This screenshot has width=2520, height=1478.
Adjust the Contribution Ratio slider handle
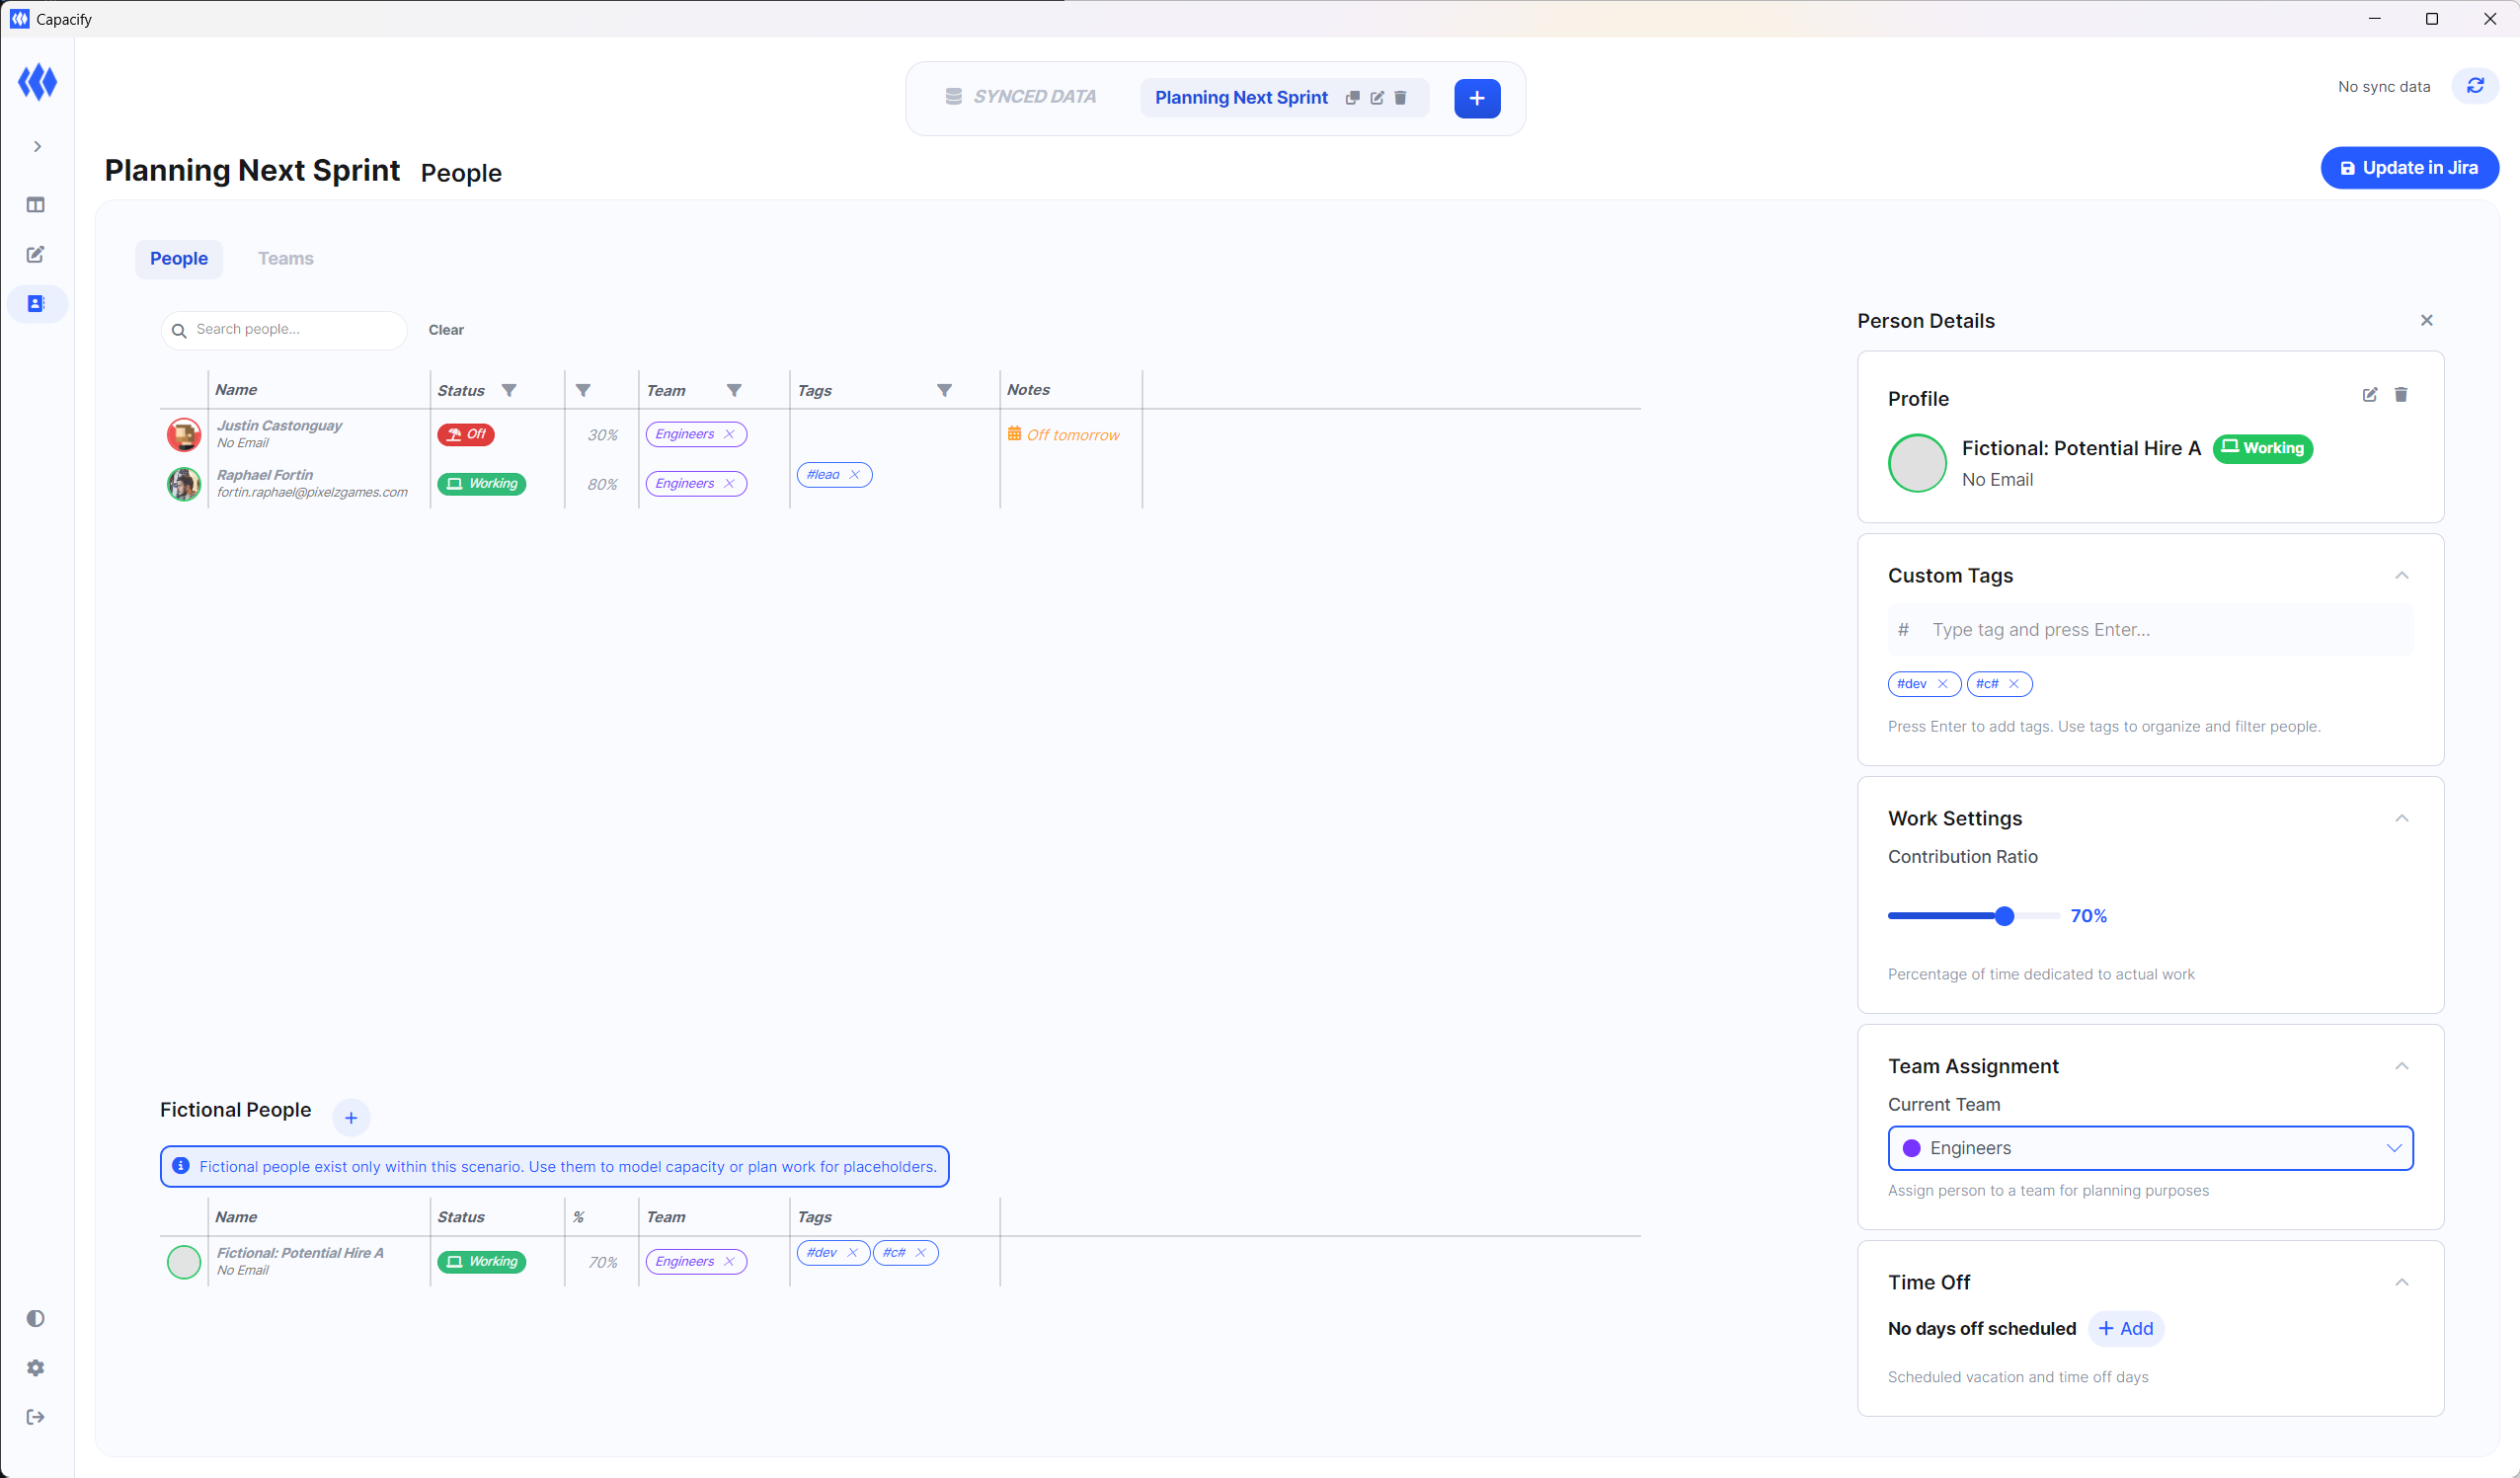2004,916
